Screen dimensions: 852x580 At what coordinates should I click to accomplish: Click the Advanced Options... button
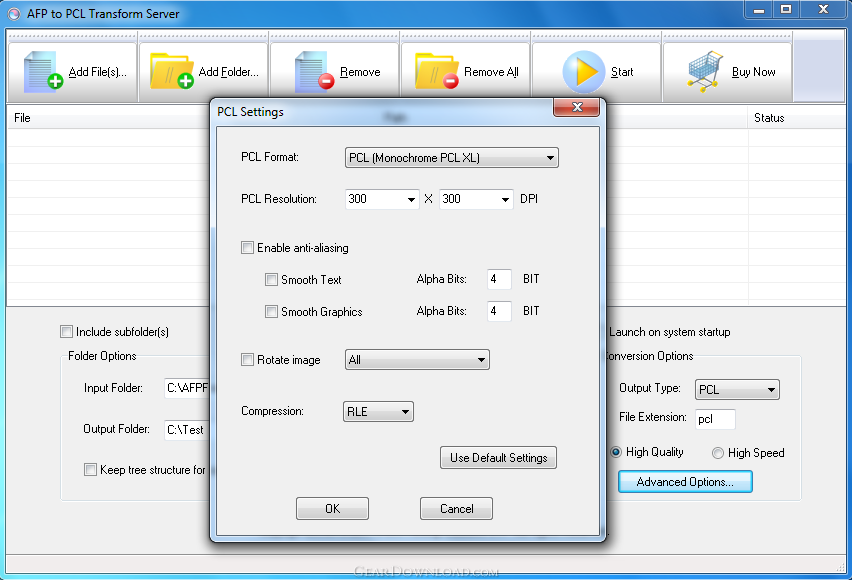coord(685,482)
